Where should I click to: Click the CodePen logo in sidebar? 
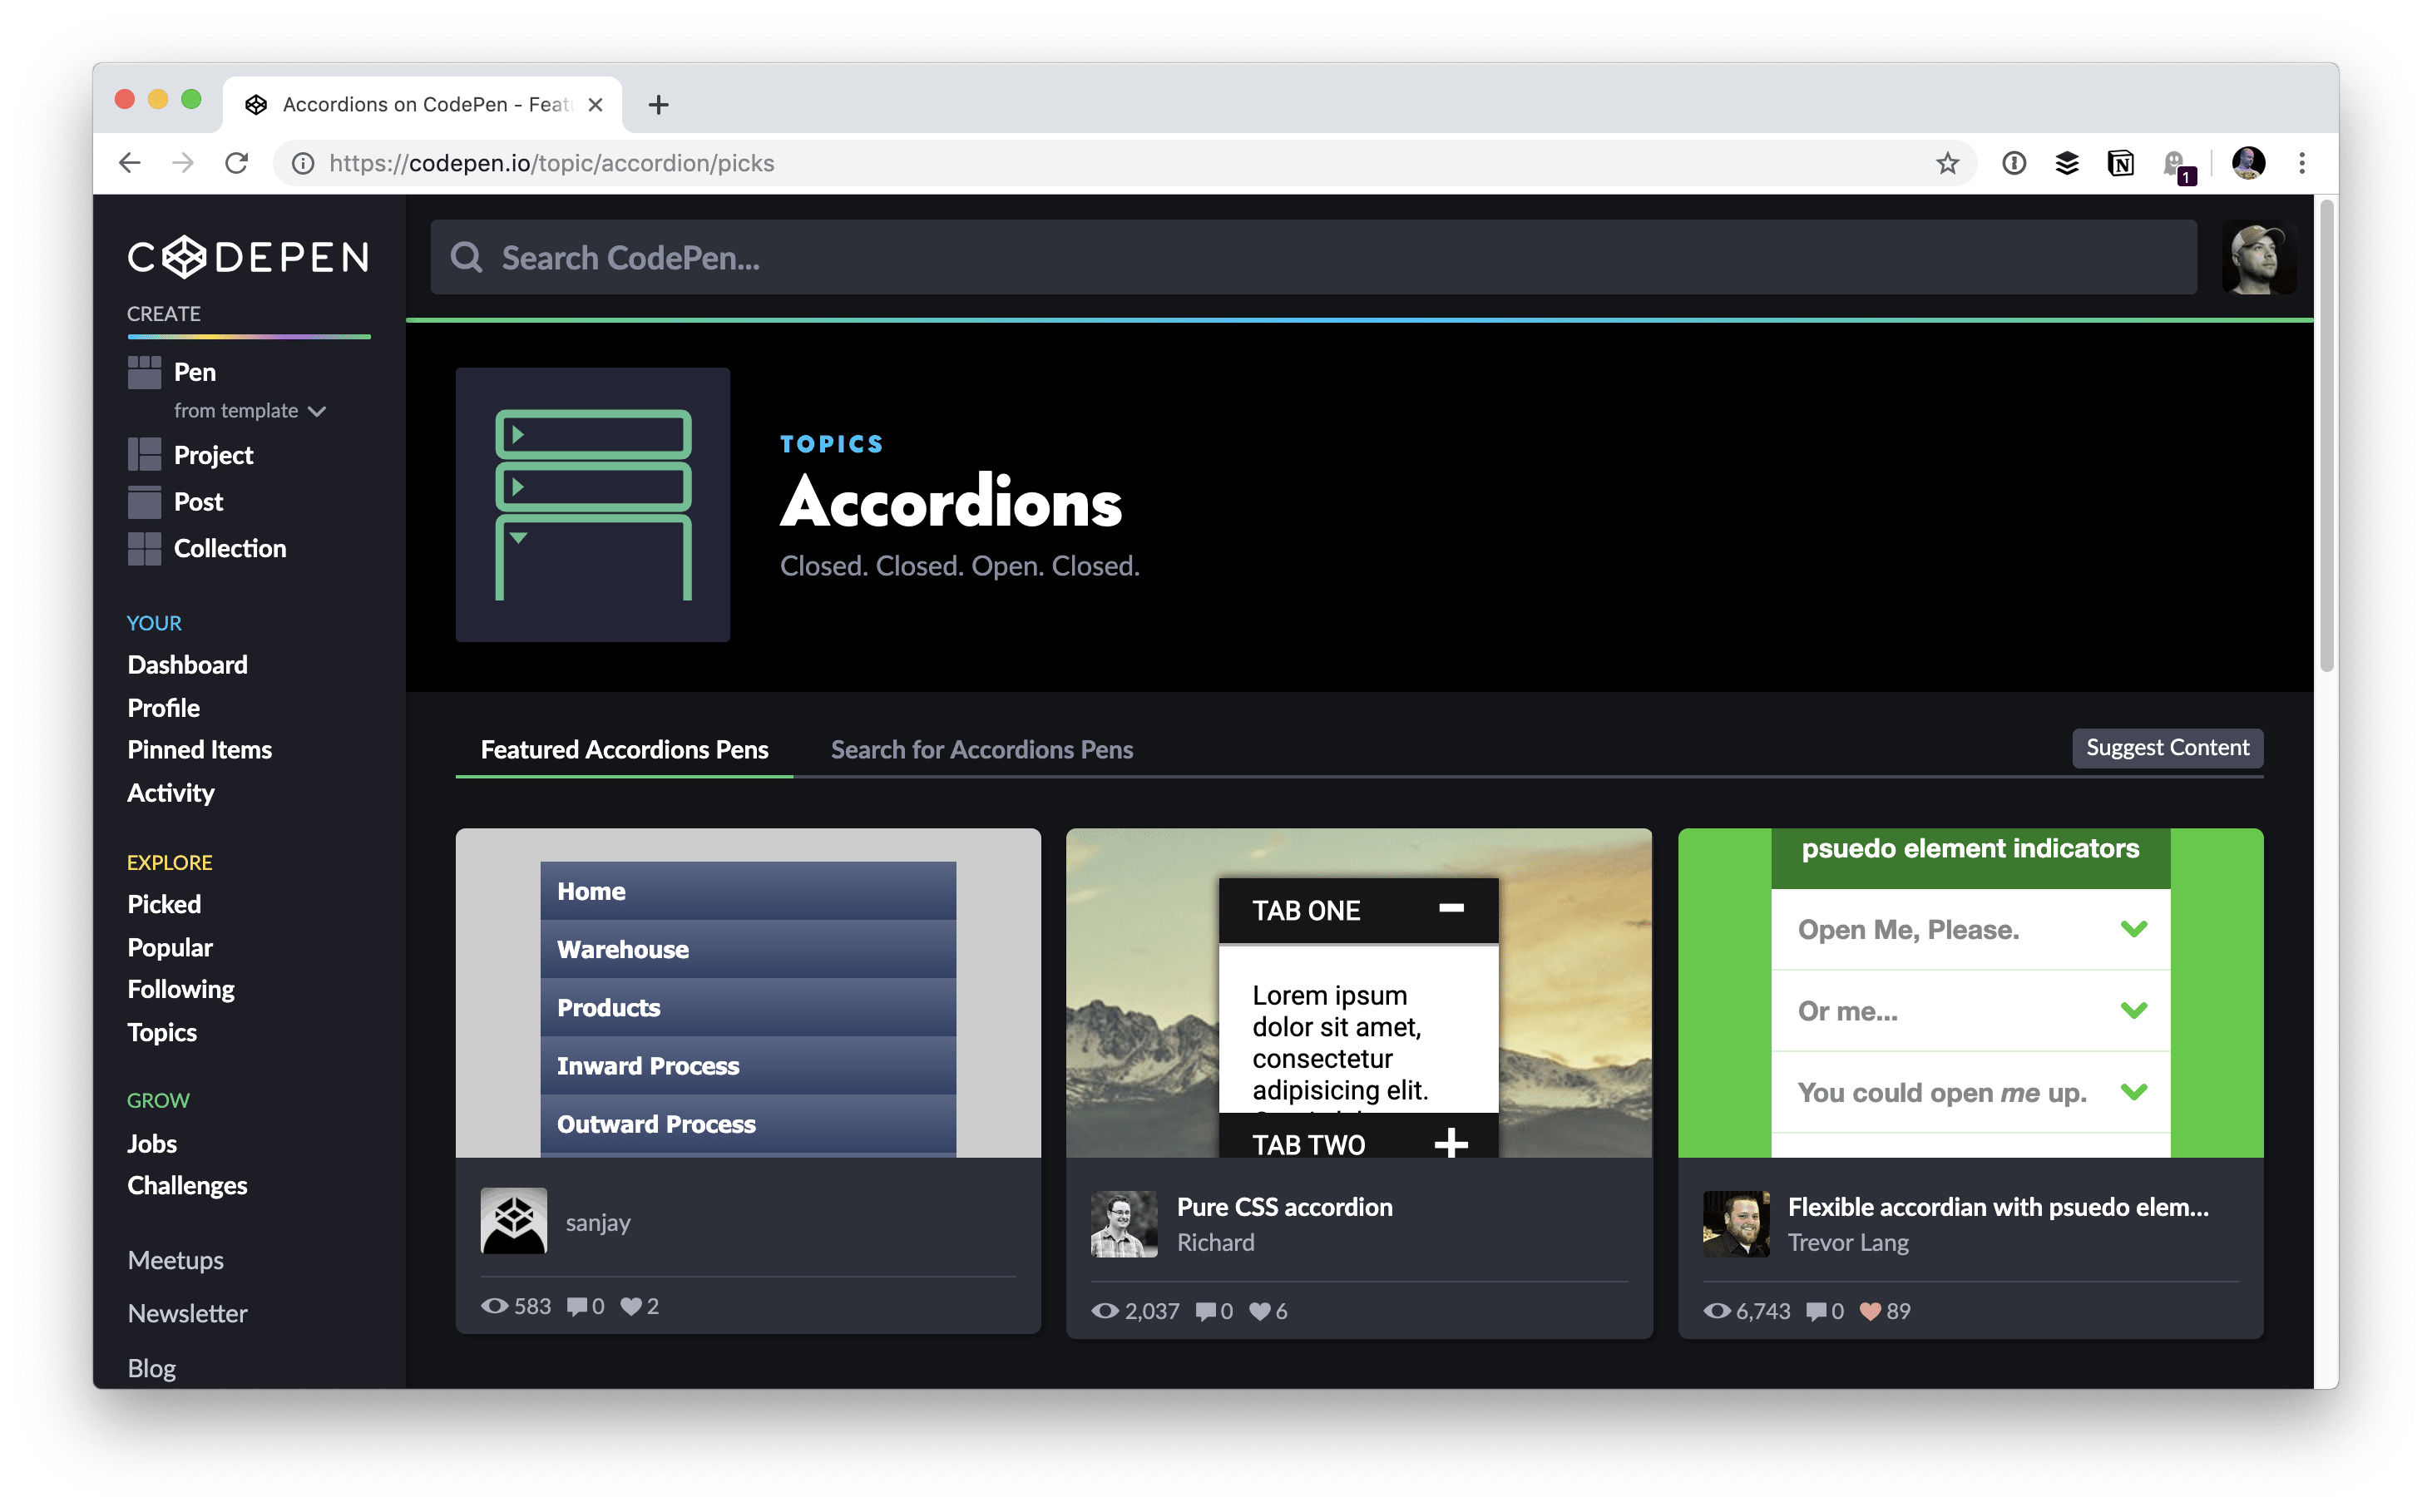pyautogui.click(x=248, y=257)
